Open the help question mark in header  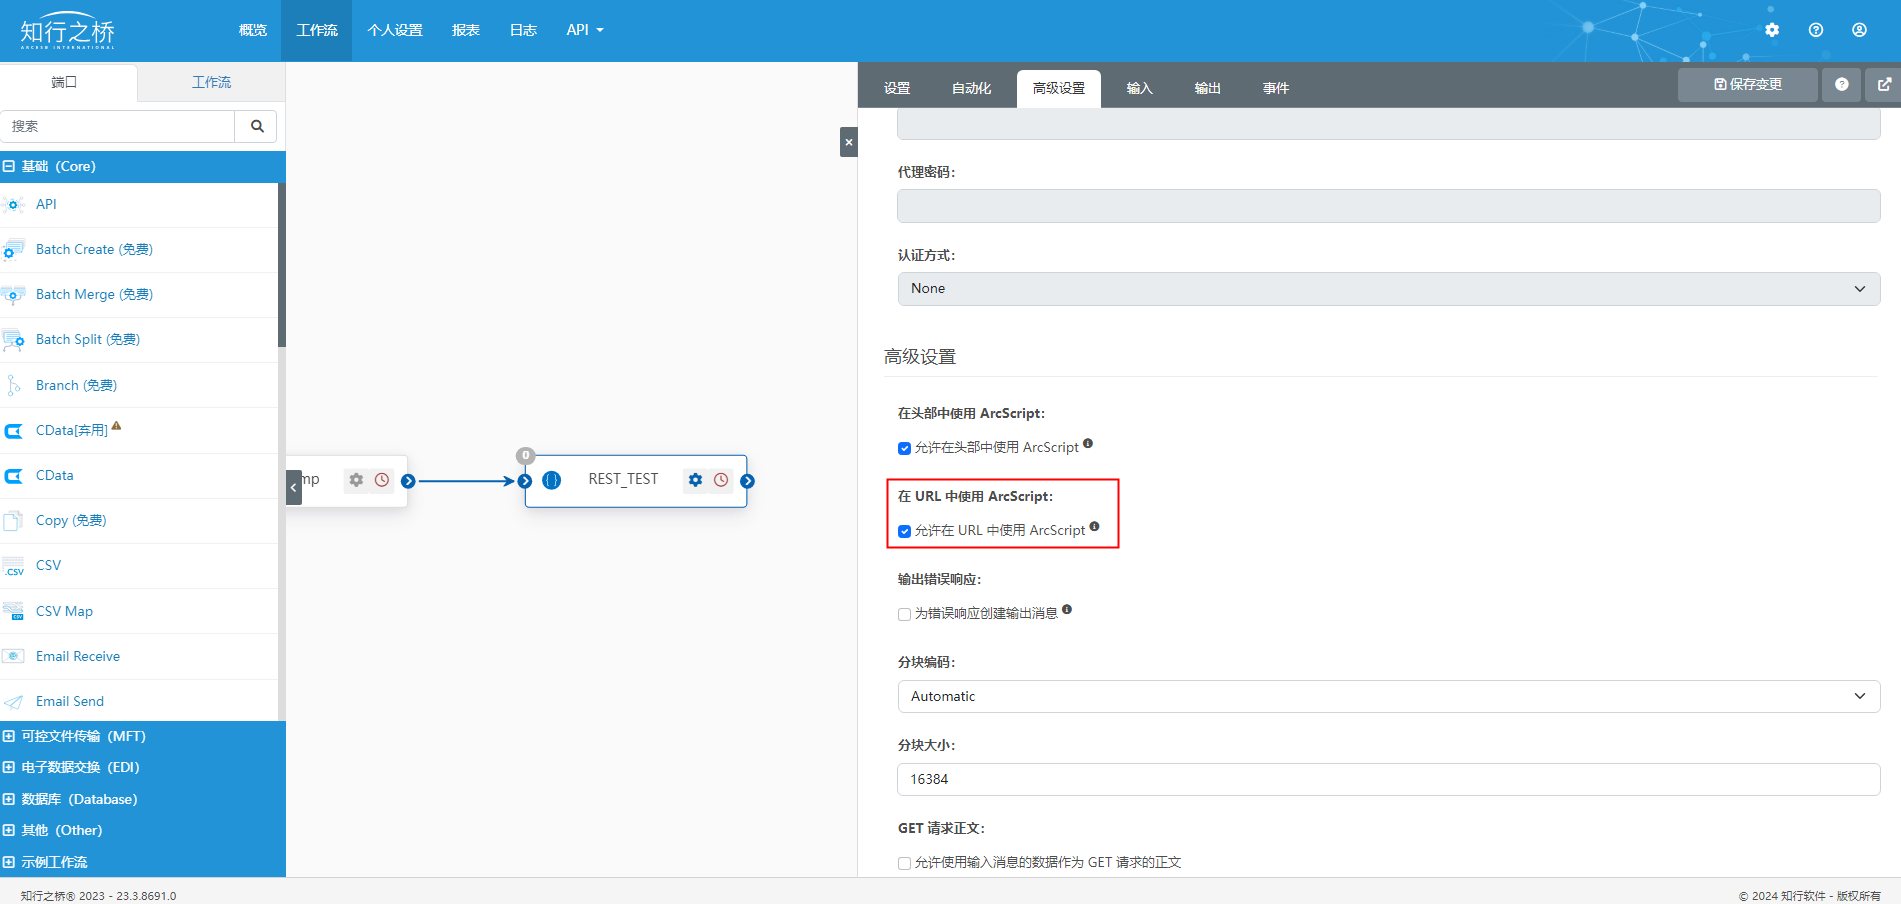click(x=1815, y=30)
